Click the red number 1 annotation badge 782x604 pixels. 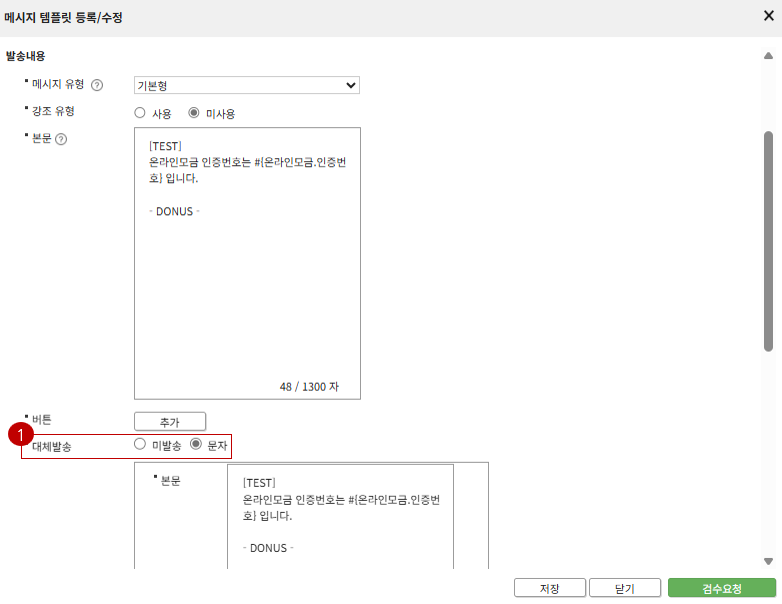(x=15, y=435)
